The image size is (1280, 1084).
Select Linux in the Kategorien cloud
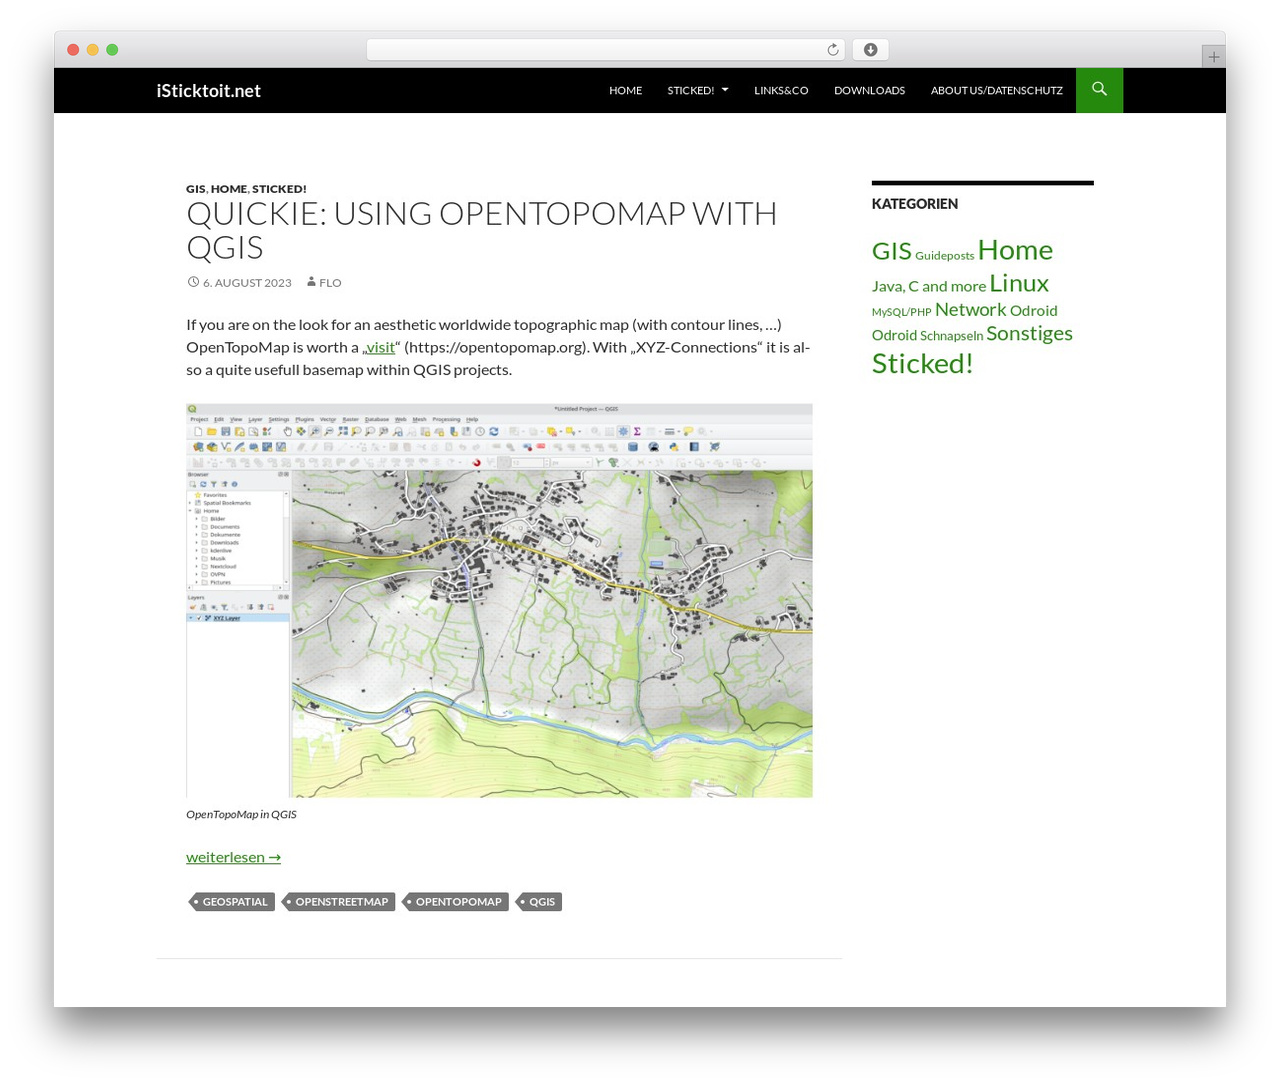point(1019,283)
